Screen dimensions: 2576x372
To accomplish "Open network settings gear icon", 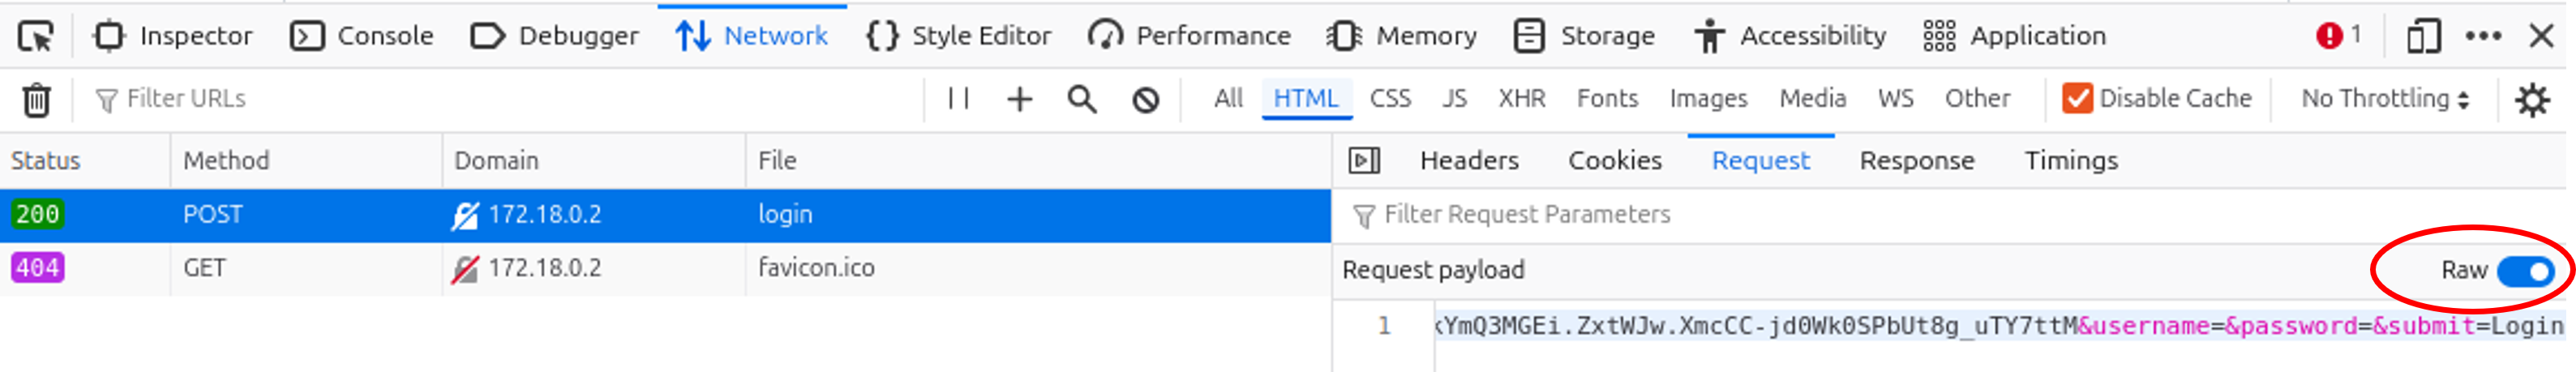I will coord(2531,99).
